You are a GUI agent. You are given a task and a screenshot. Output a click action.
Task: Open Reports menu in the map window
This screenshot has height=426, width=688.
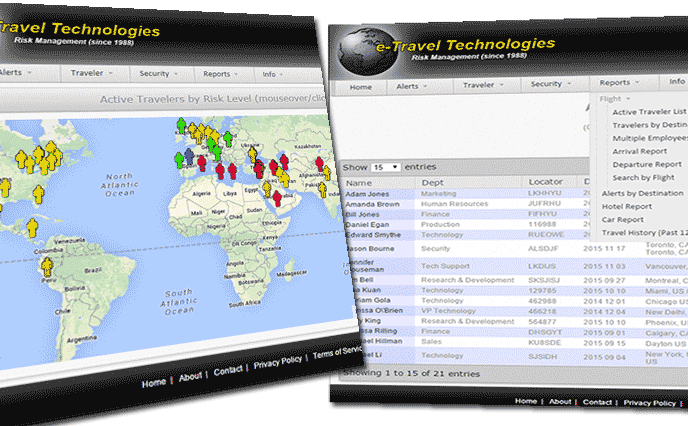[220, 74]
